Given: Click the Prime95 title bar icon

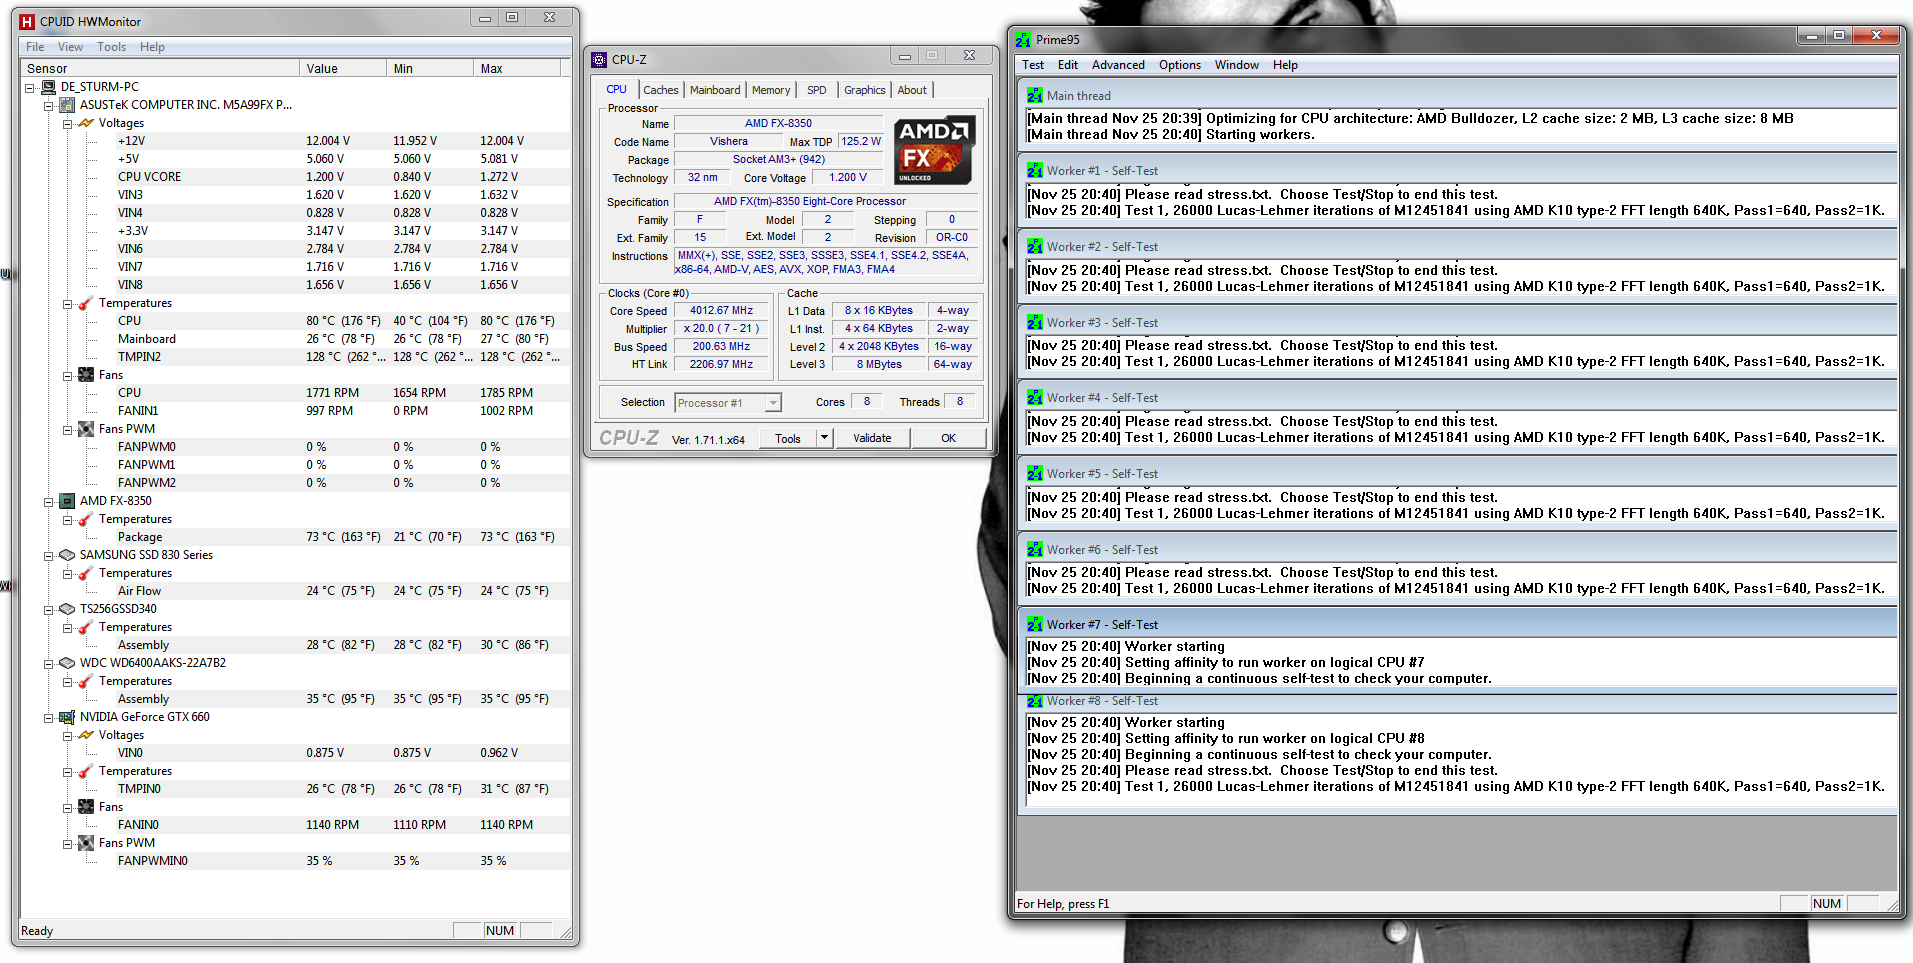Looking at the screenshot, I should tap(1023, 40).
